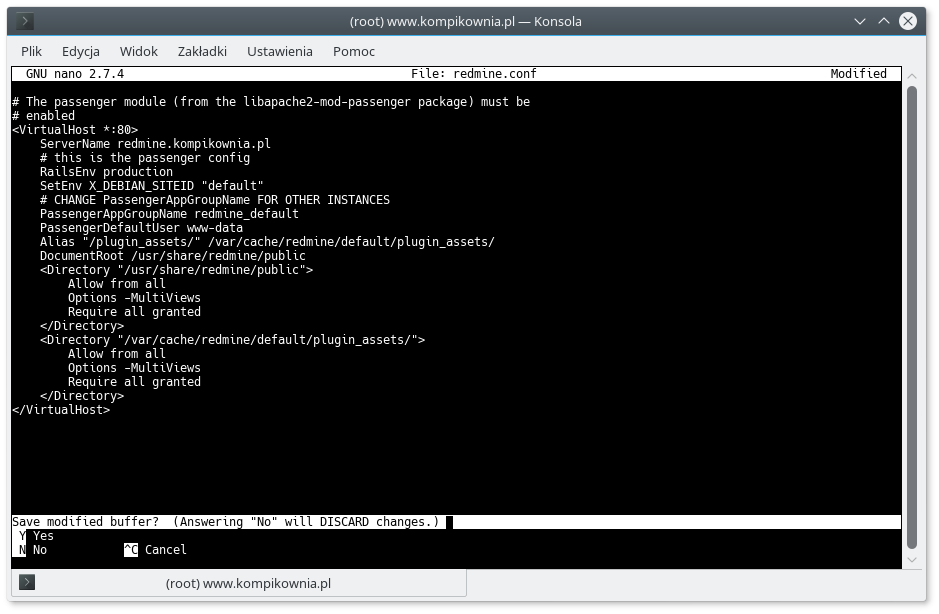939x614 pixels.
Task: Click the vertical scrollbar handle
Action: tap(912, 317)
